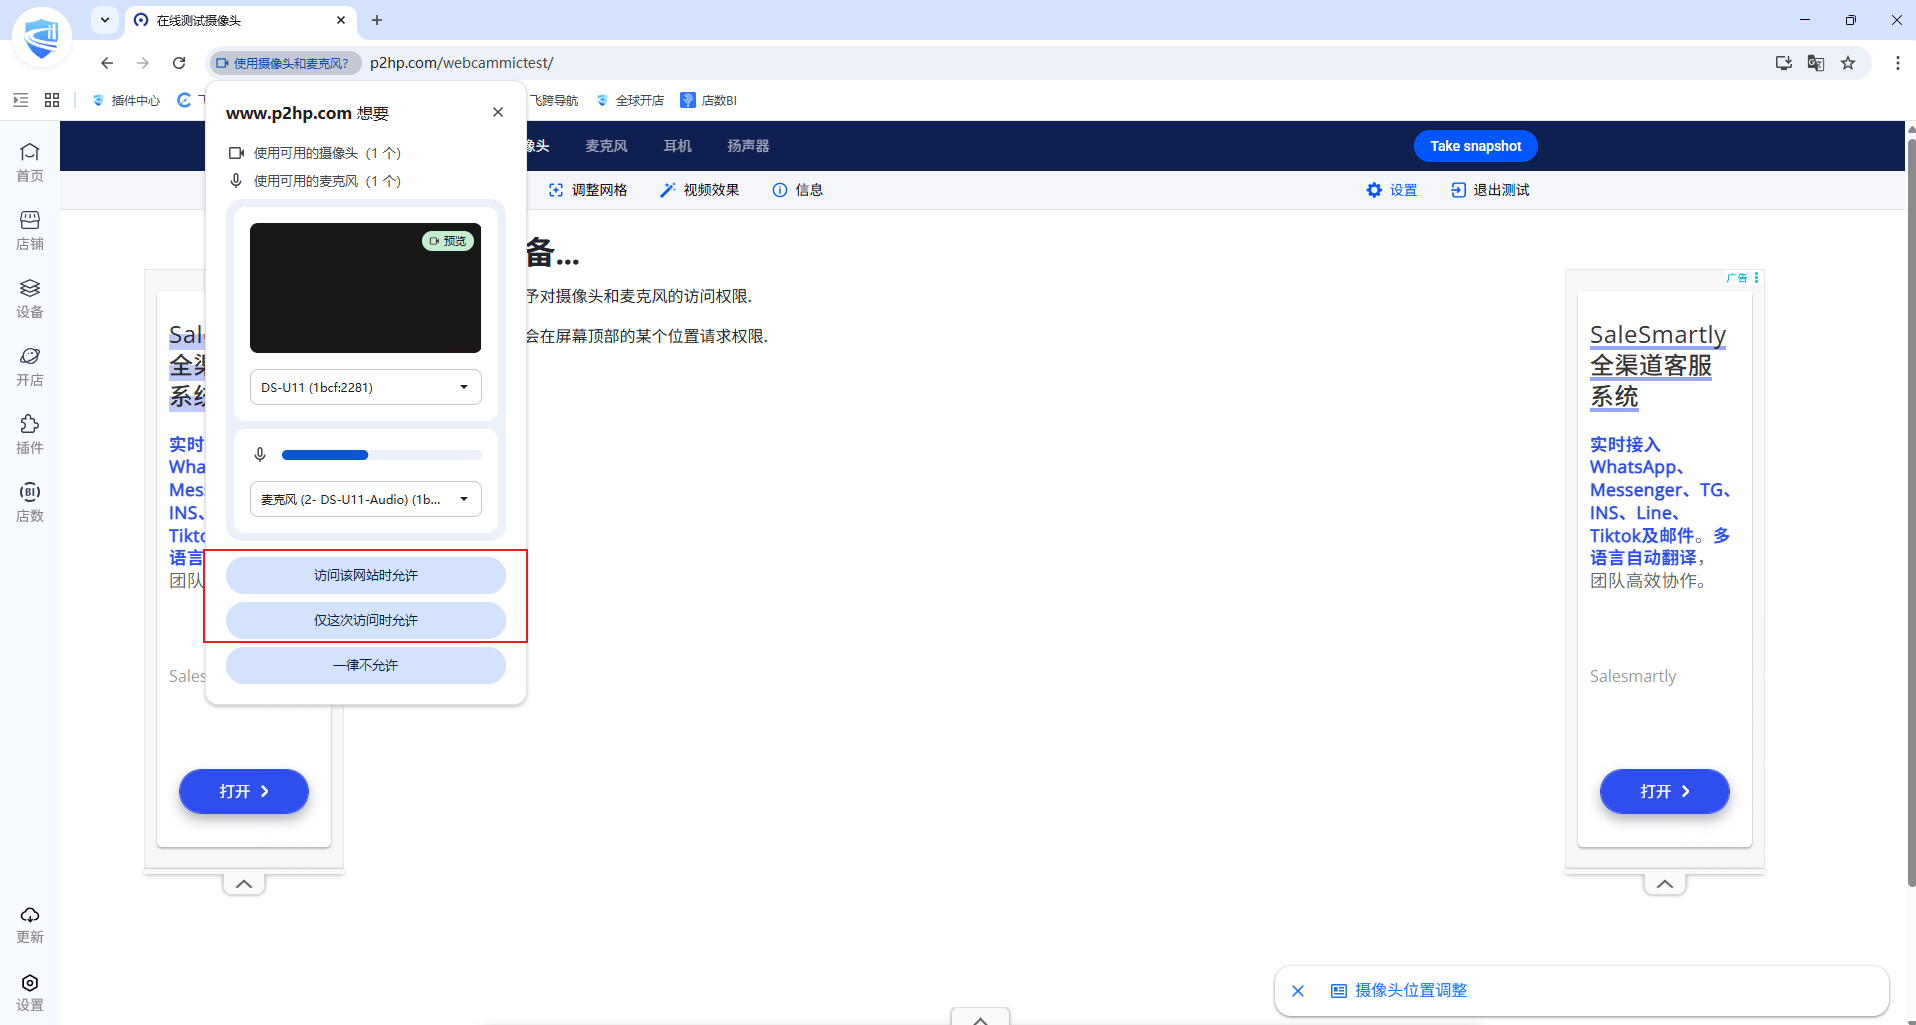Click the 更新 update sidebar icon
This screenshot has width=1916, height=1025.
click(x=30, y=924)
